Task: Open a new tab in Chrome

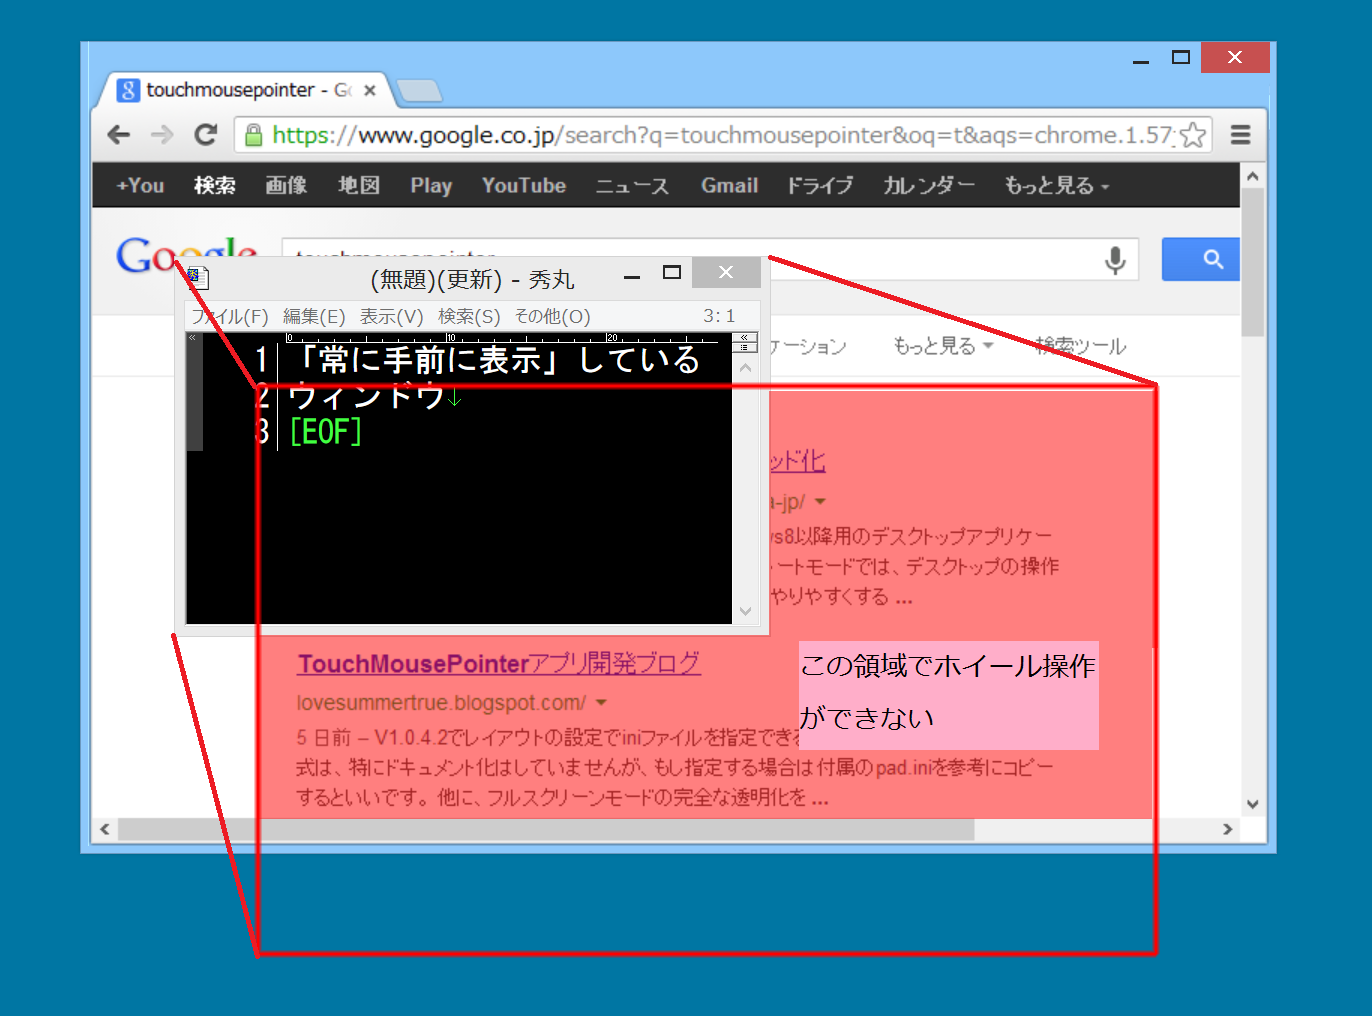Action: tap(419, 92)
